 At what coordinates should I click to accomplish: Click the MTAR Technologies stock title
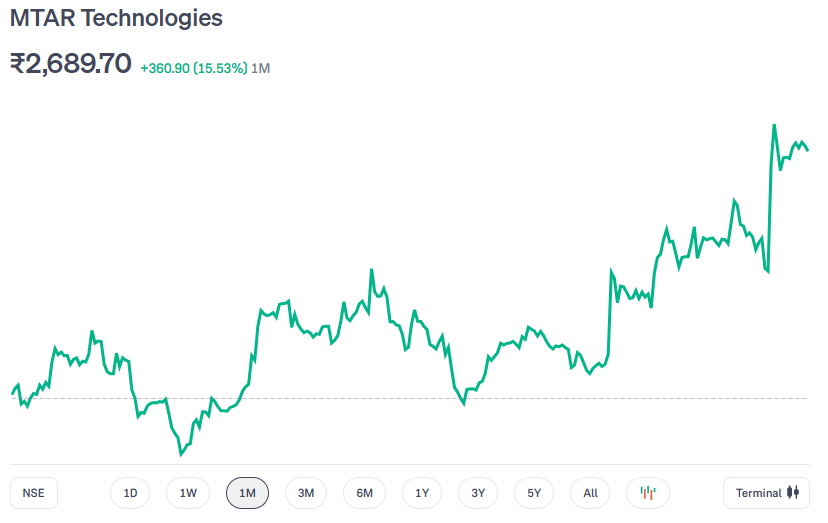116,18
